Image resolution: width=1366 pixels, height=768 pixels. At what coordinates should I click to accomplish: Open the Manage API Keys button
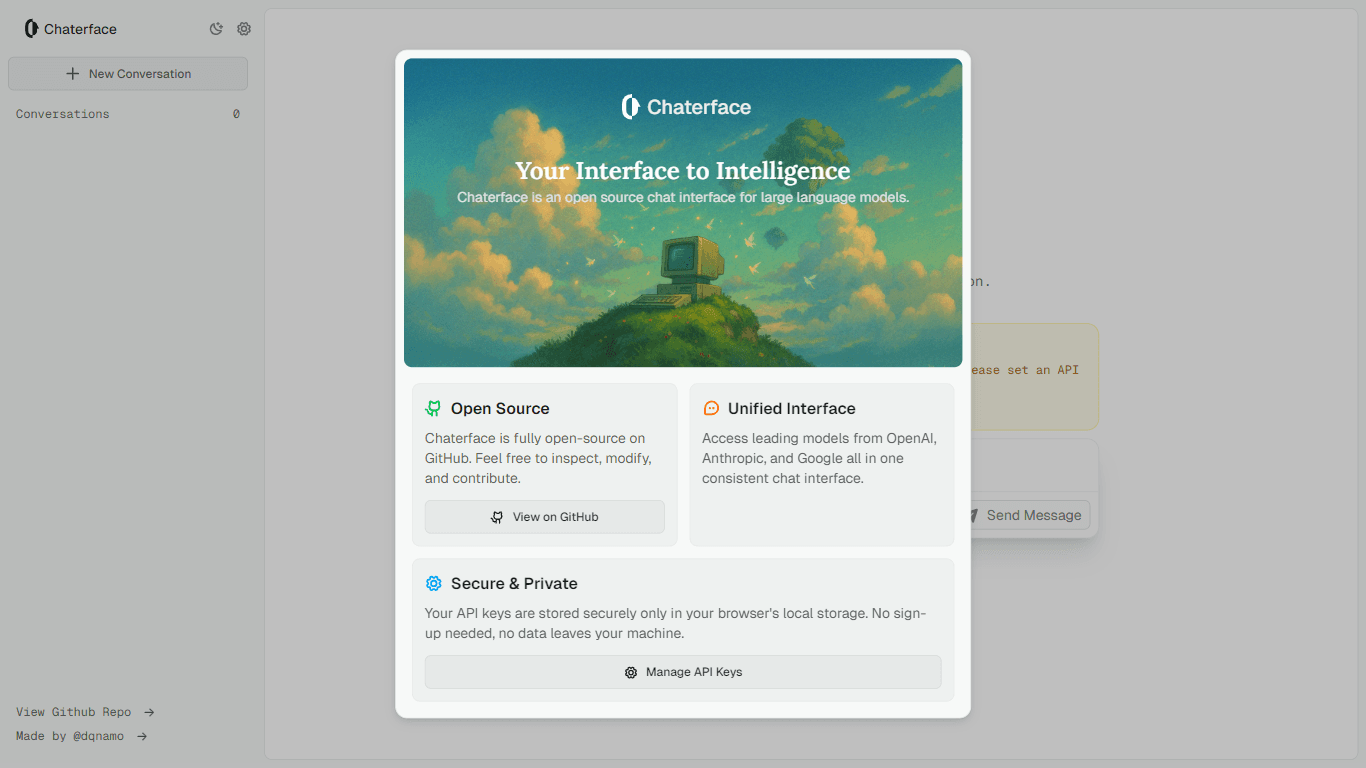(683, 672)
